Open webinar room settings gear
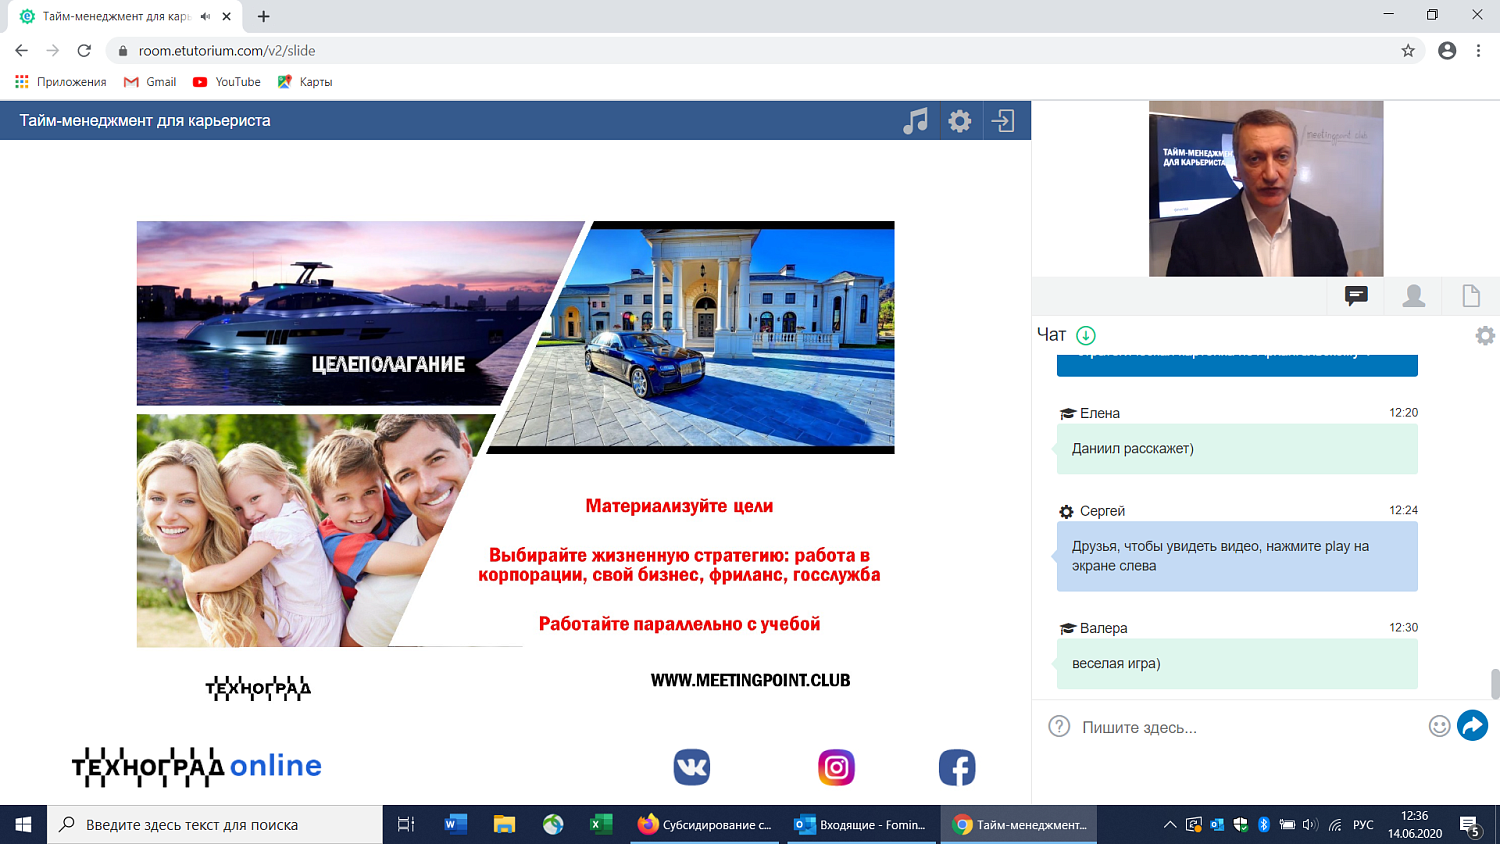This screenshot has height=844, width=1500. [960, 120]
